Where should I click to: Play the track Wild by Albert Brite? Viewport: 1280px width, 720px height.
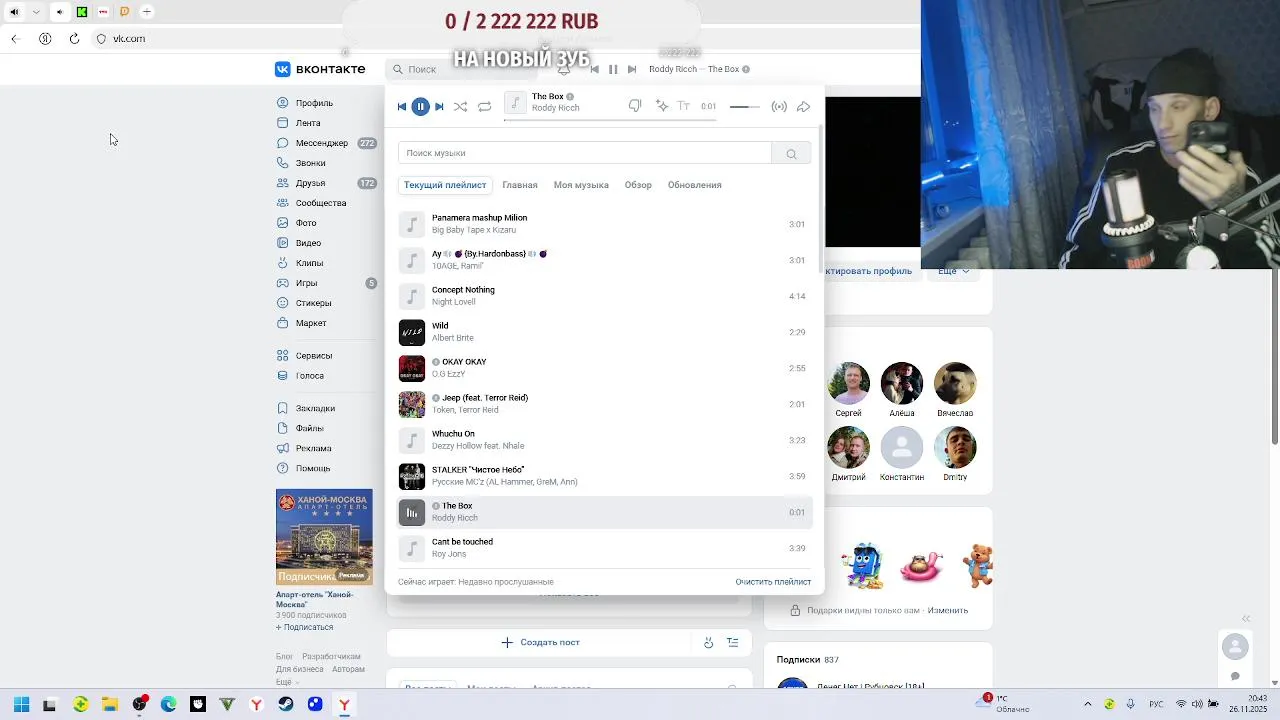pos(605,332)
